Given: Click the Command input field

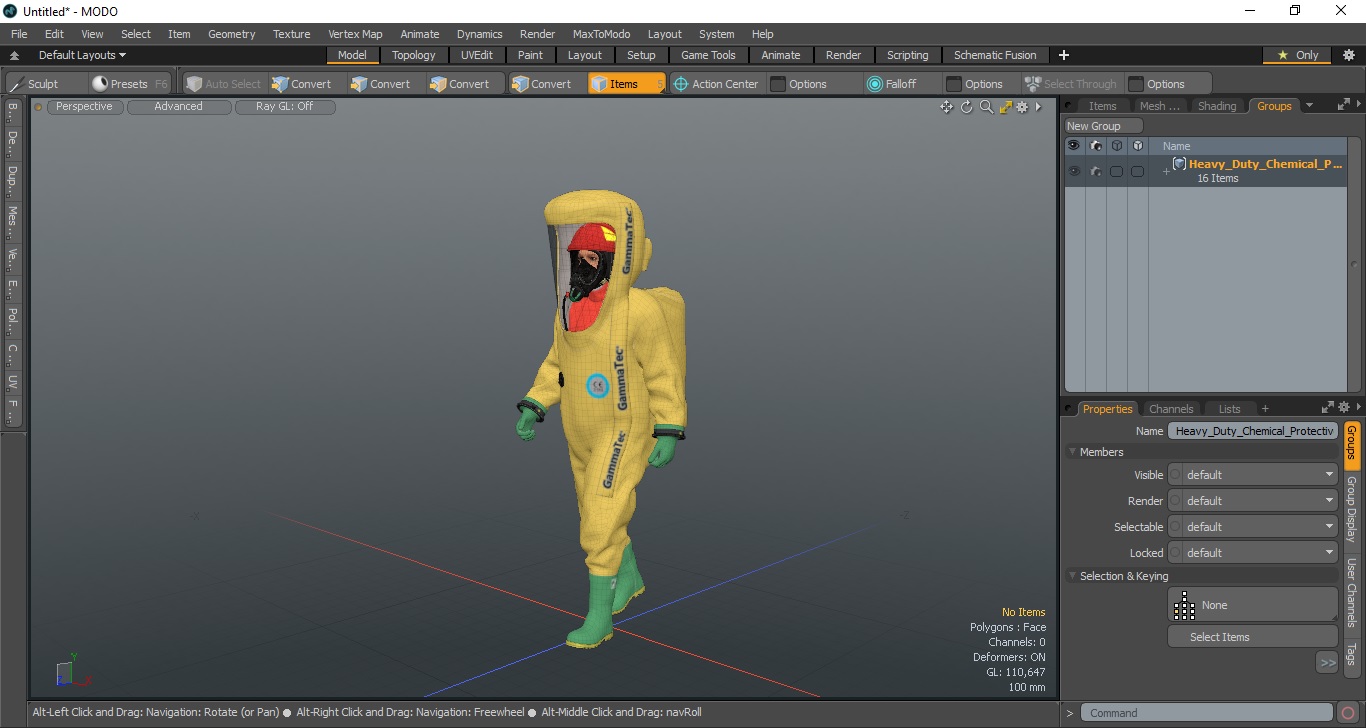Looking at the screenshot, I should tap(1208, 713).
